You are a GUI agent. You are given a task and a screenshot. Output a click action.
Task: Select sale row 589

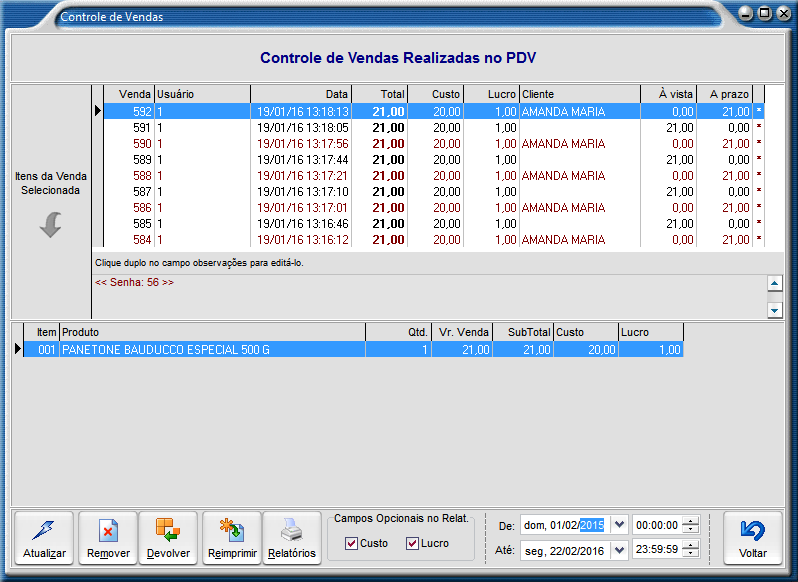click(434, 160)
